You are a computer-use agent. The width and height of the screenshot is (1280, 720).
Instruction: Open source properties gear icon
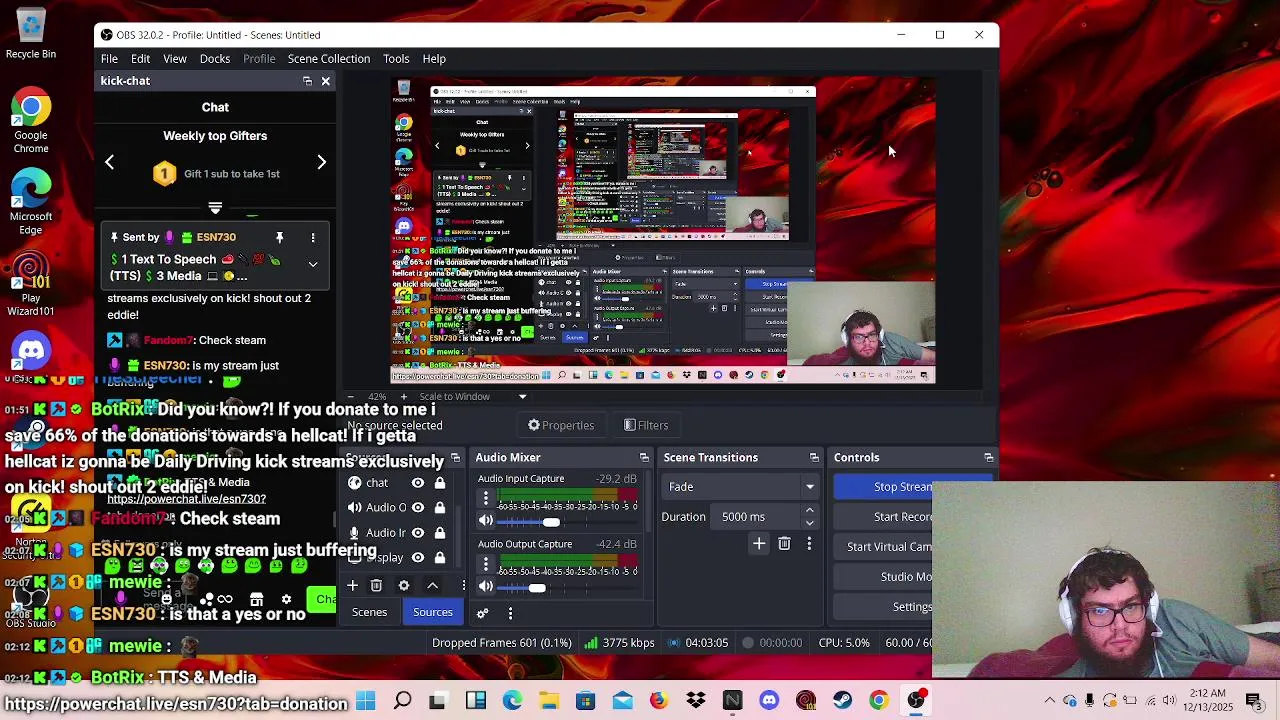tap(404, 586)
